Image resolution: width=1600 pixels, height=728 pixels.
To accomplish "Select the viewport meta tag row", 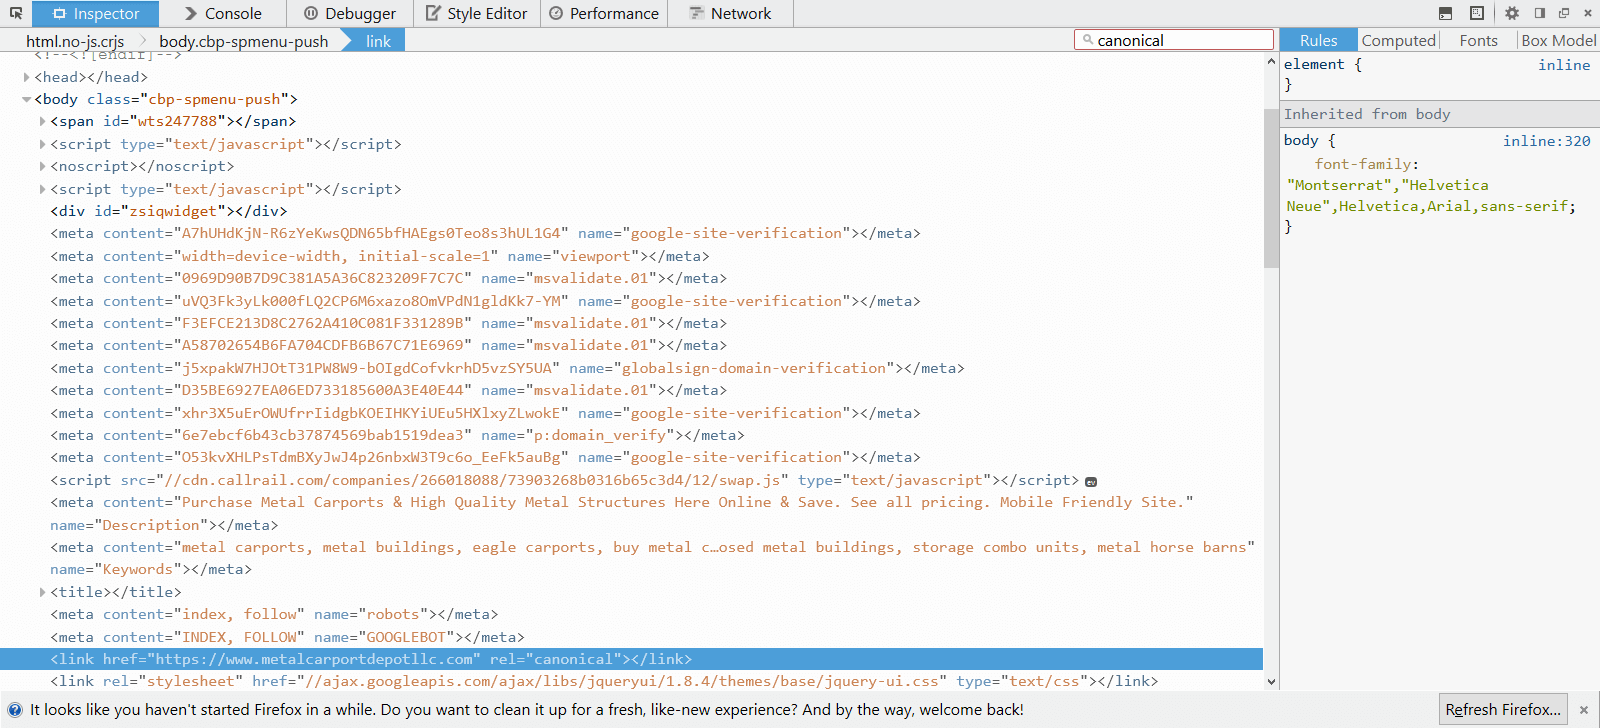I will [x=380, y=256].
